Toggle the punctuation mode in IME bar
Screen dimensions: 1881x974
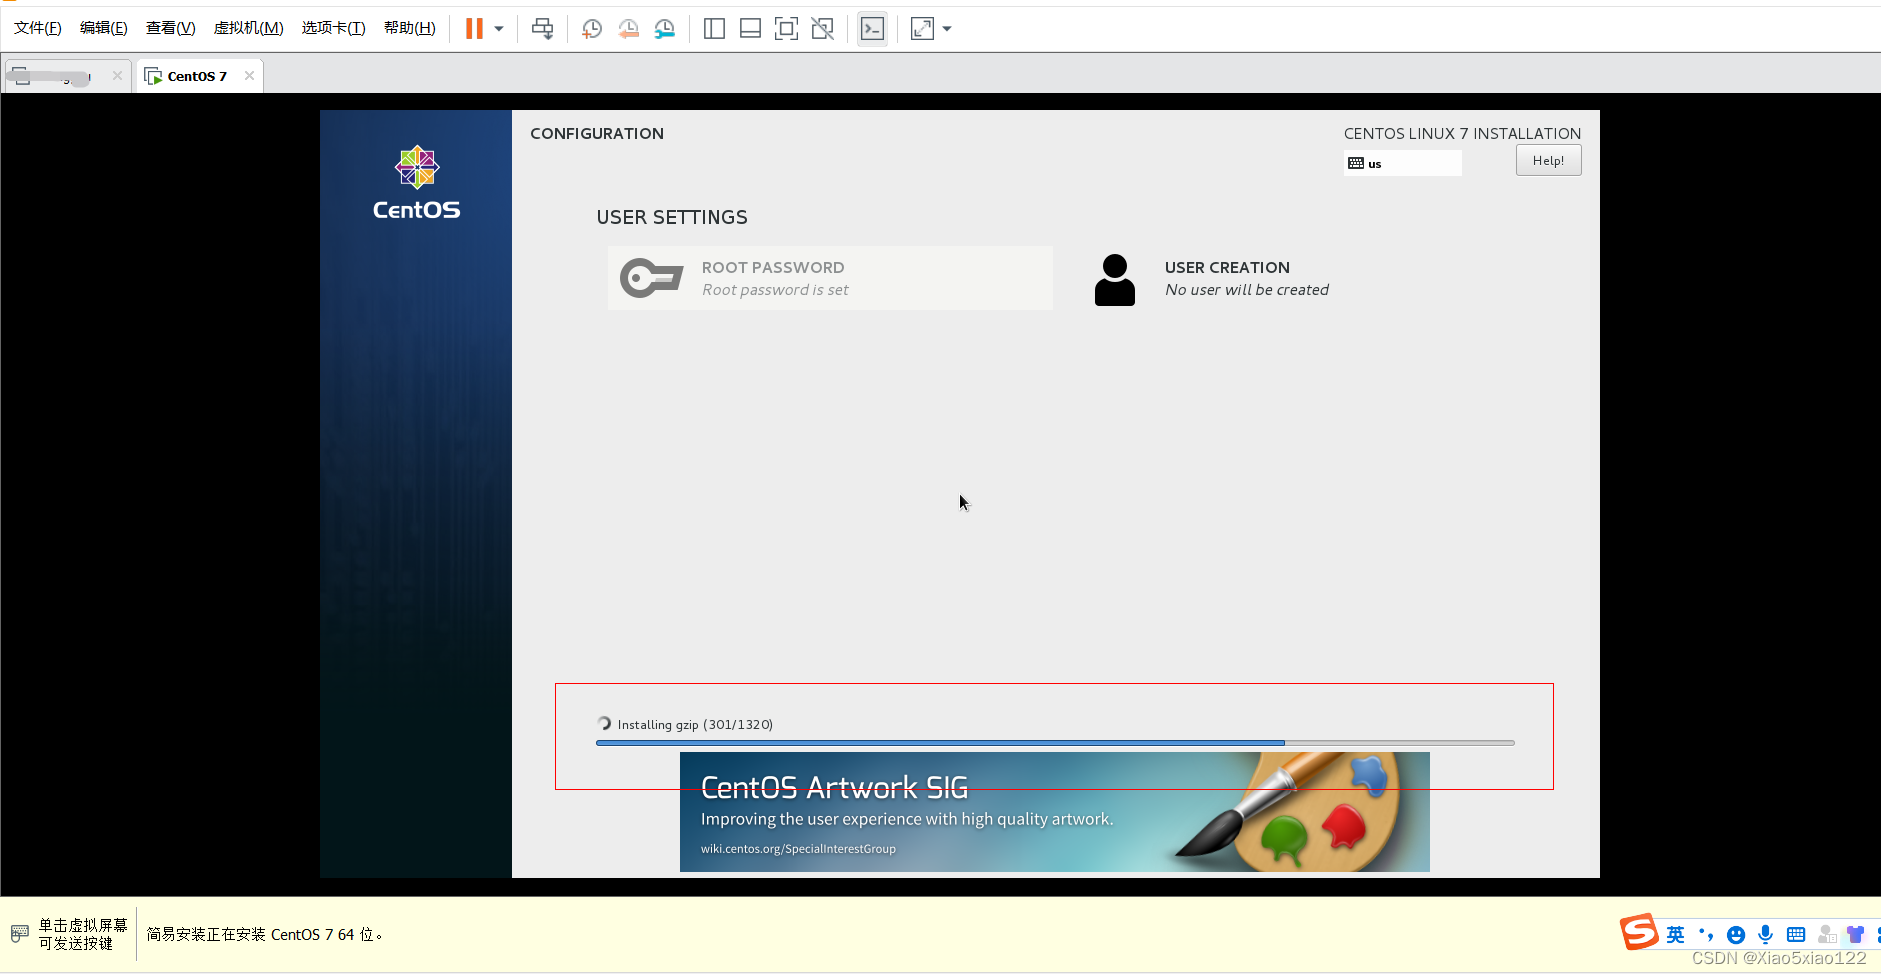1706,935
